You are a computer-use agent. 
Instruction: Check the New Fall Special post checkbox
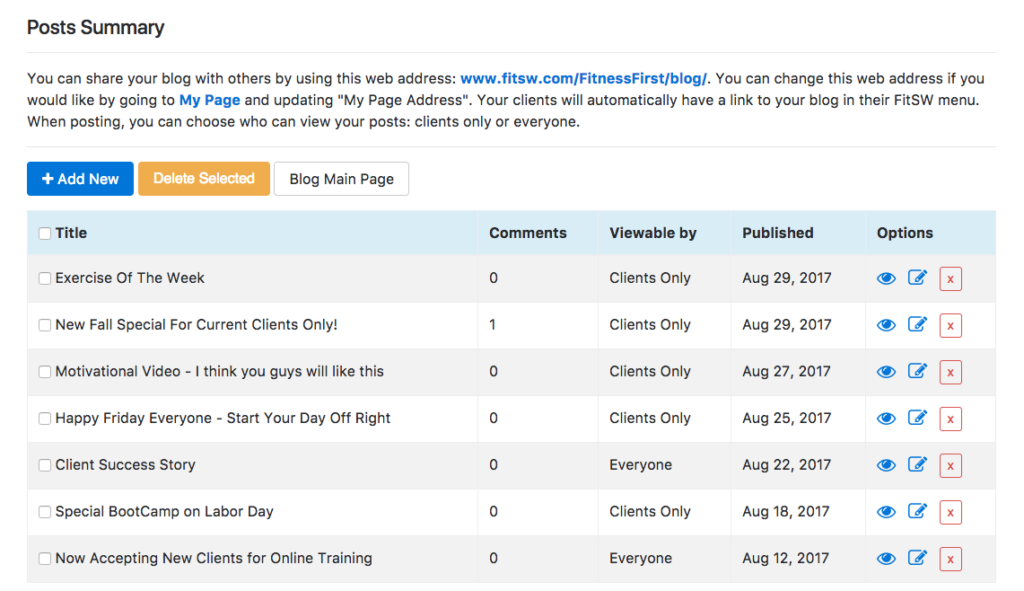tap(44, 325)
